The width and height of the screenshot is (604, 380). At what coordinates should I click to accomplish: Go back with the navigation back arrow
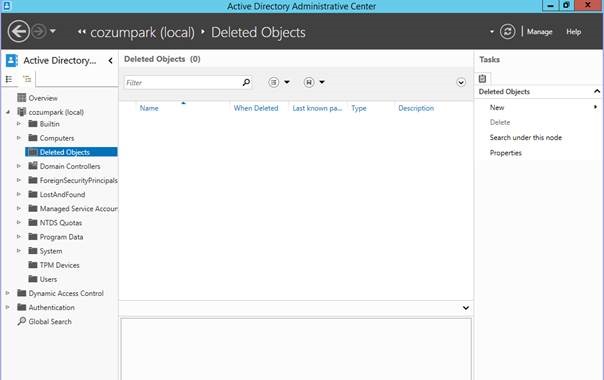(18, 31)
